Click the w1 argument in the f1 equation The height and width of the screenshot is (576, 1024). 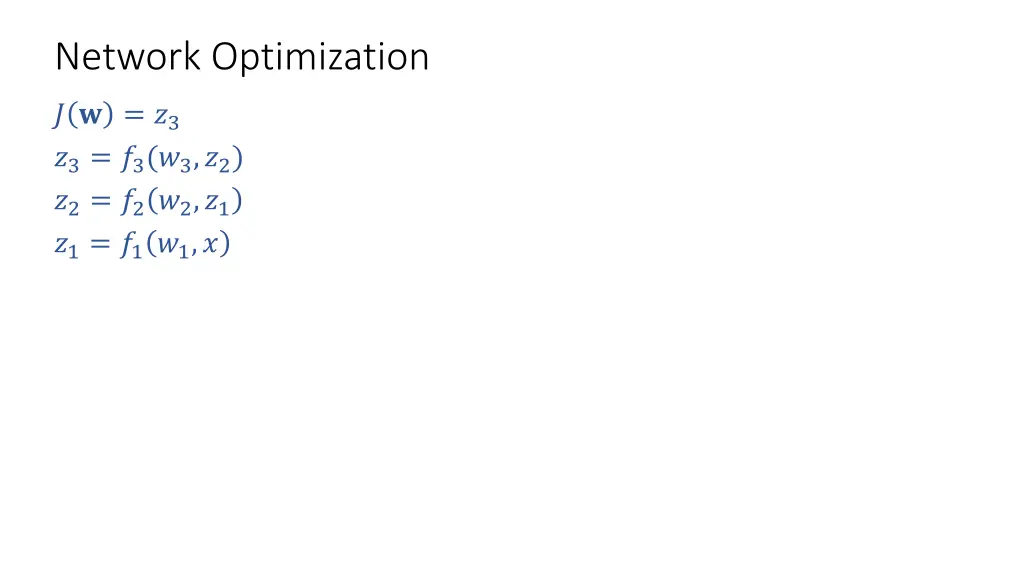click(173, 246)
